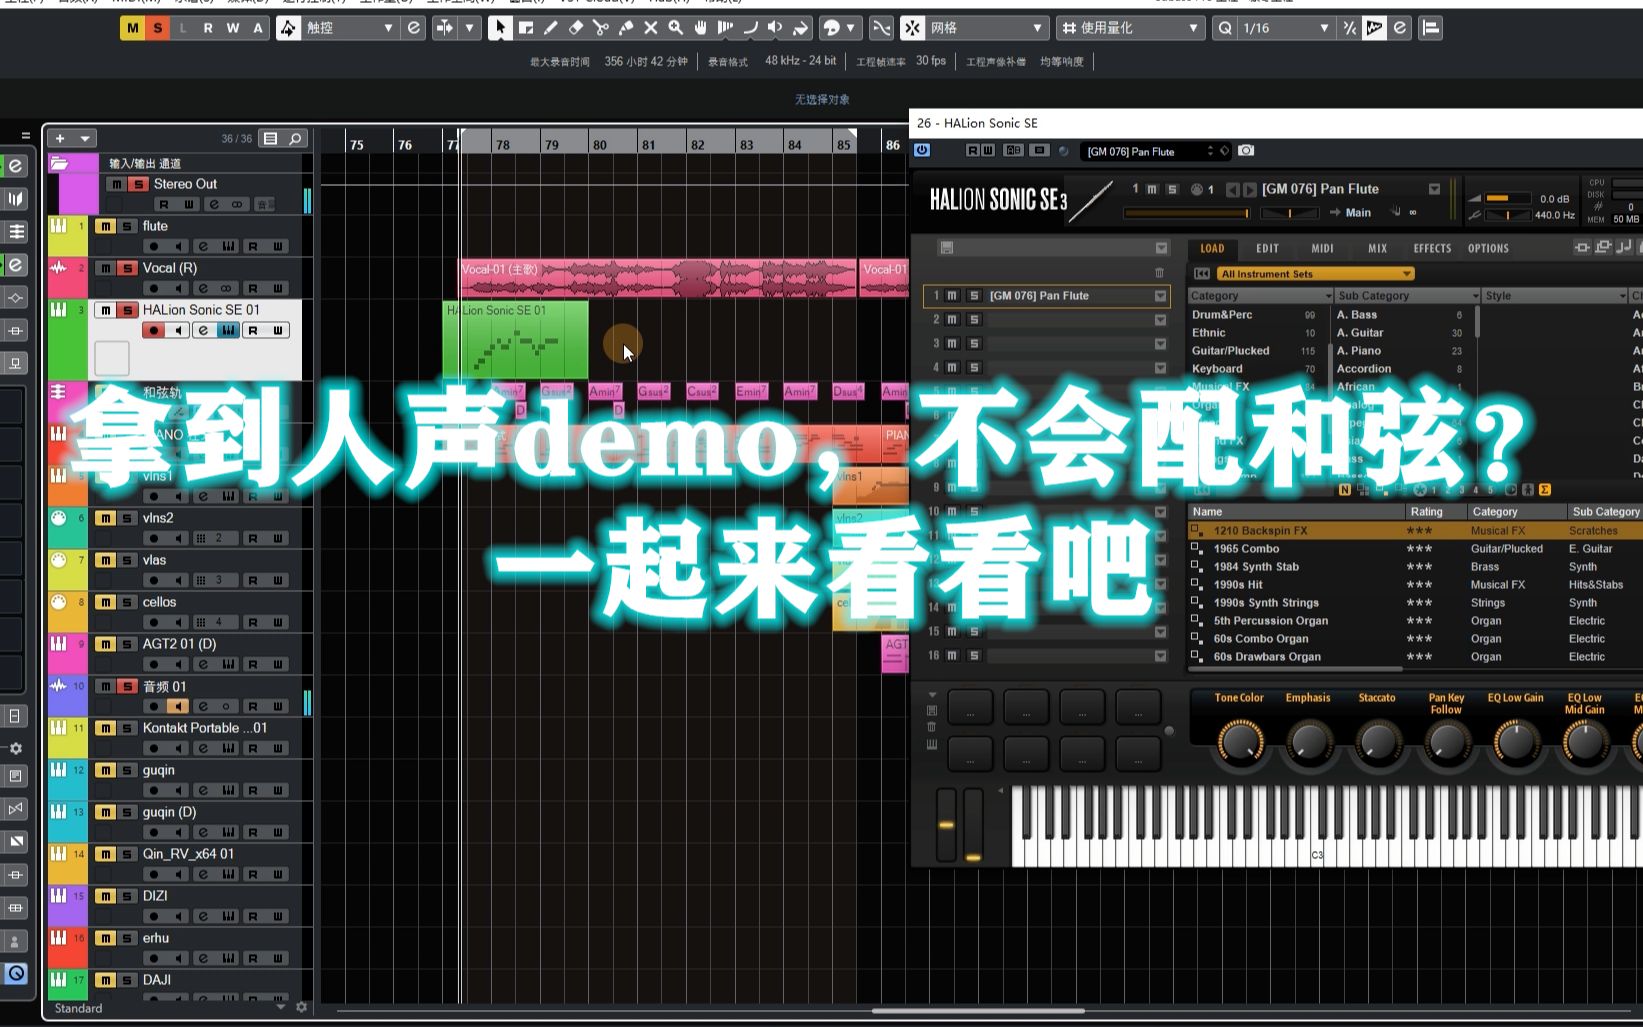Solo the Vocal (R) track
Viewport: 1643px width, 1027px height.
coord(127,268)
